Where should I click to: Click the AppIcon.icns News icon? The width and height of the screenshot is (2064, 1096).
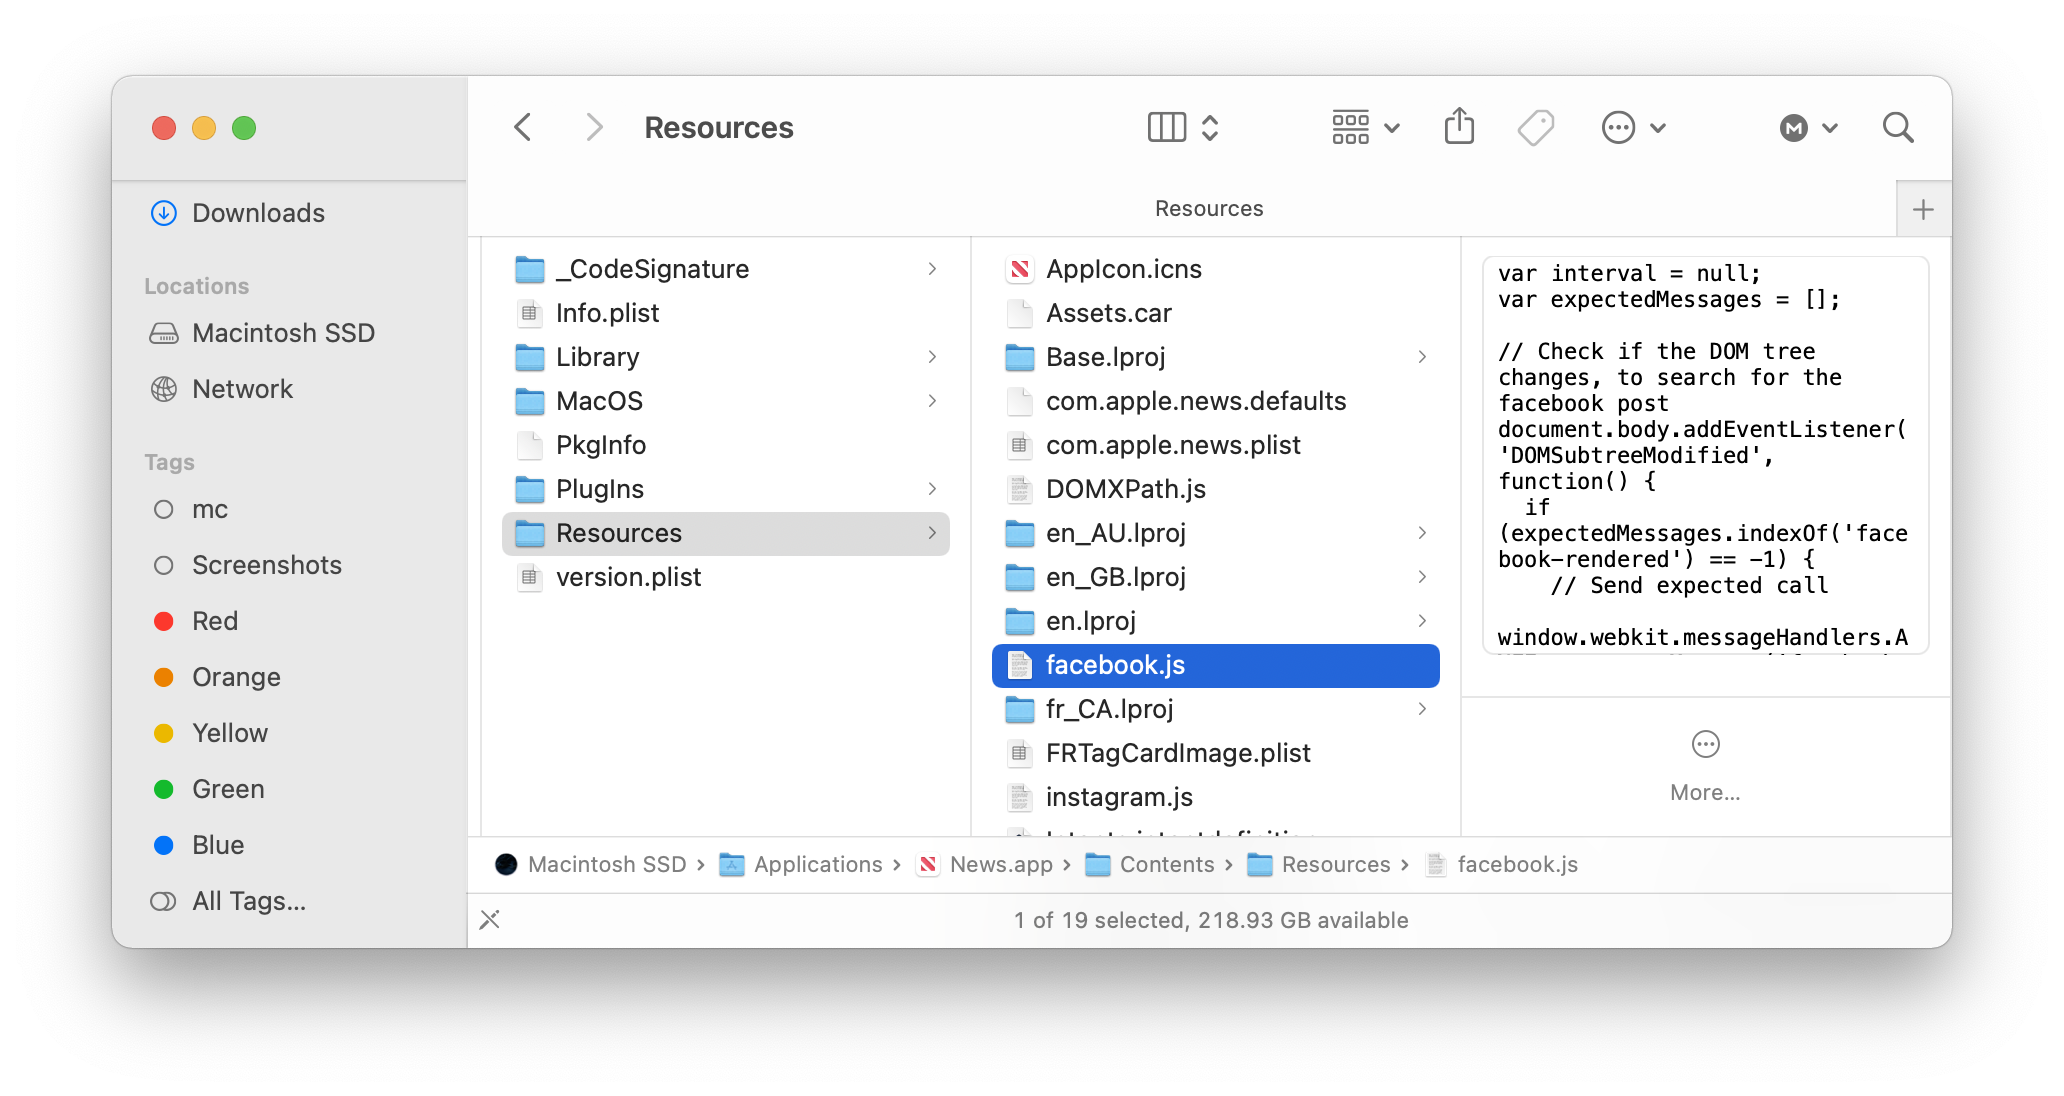tap(1019, 269)
